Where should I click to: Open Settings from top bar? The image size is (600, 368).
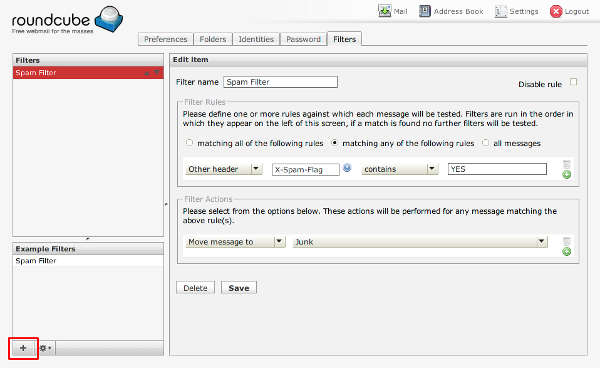point(516,11)
